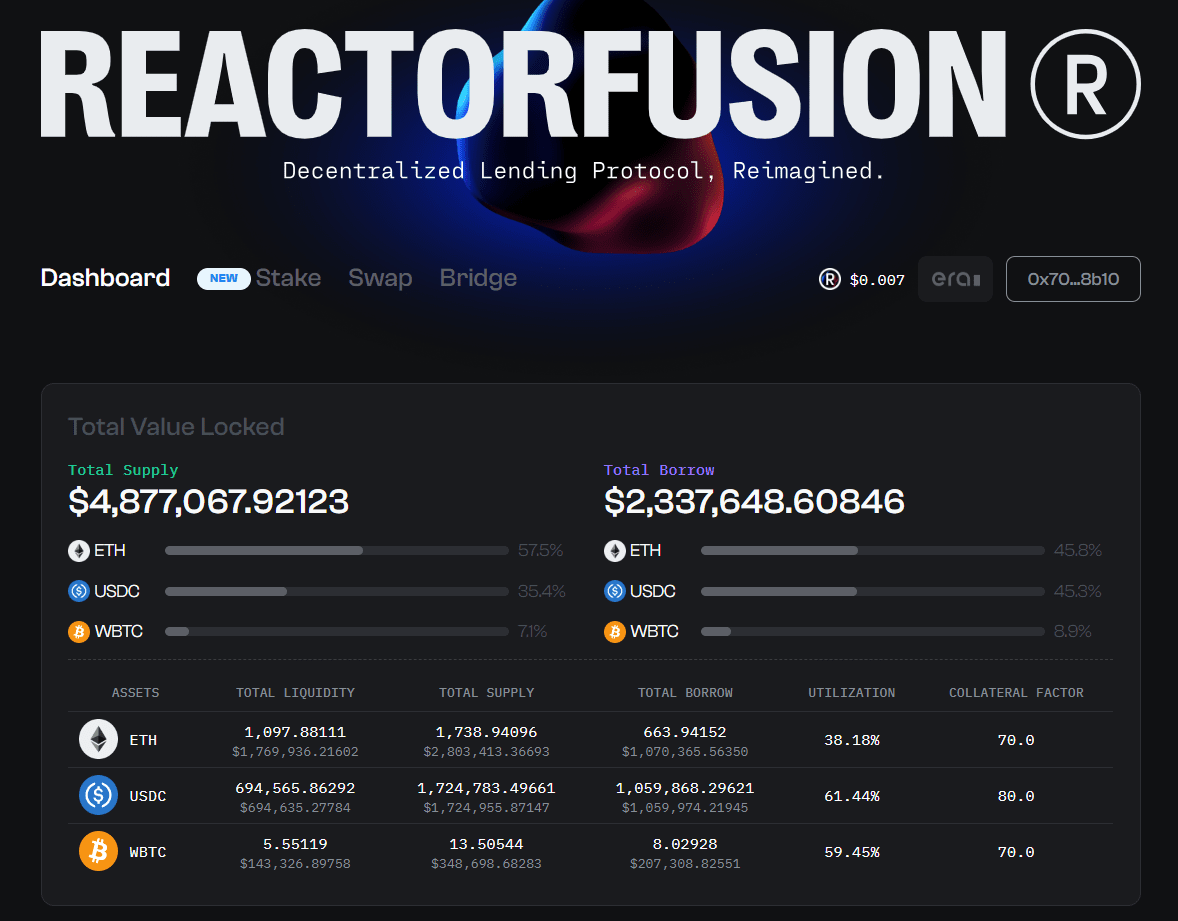
Task: Click the WBTC utilization 59.45%
Action: pos(851,852)
